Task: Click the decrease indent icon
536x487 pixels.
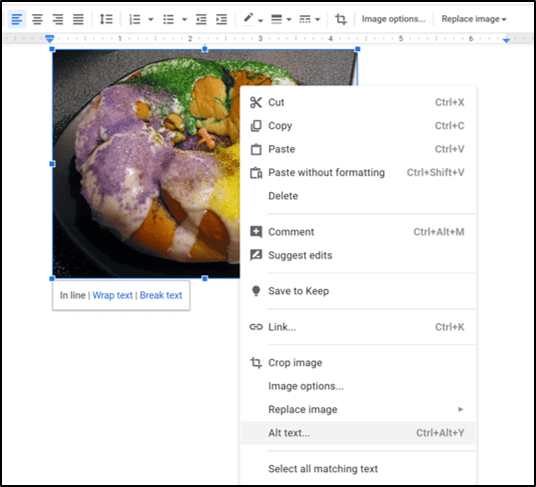Action: point(201,19)
